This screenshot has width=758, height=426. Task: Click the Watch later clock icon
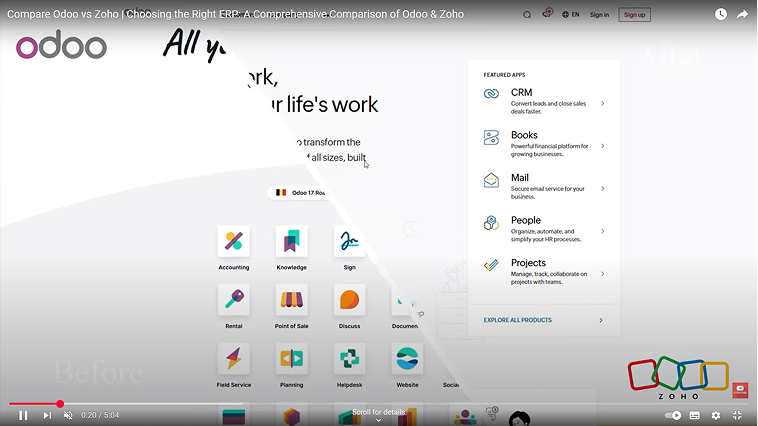[721, 14]
